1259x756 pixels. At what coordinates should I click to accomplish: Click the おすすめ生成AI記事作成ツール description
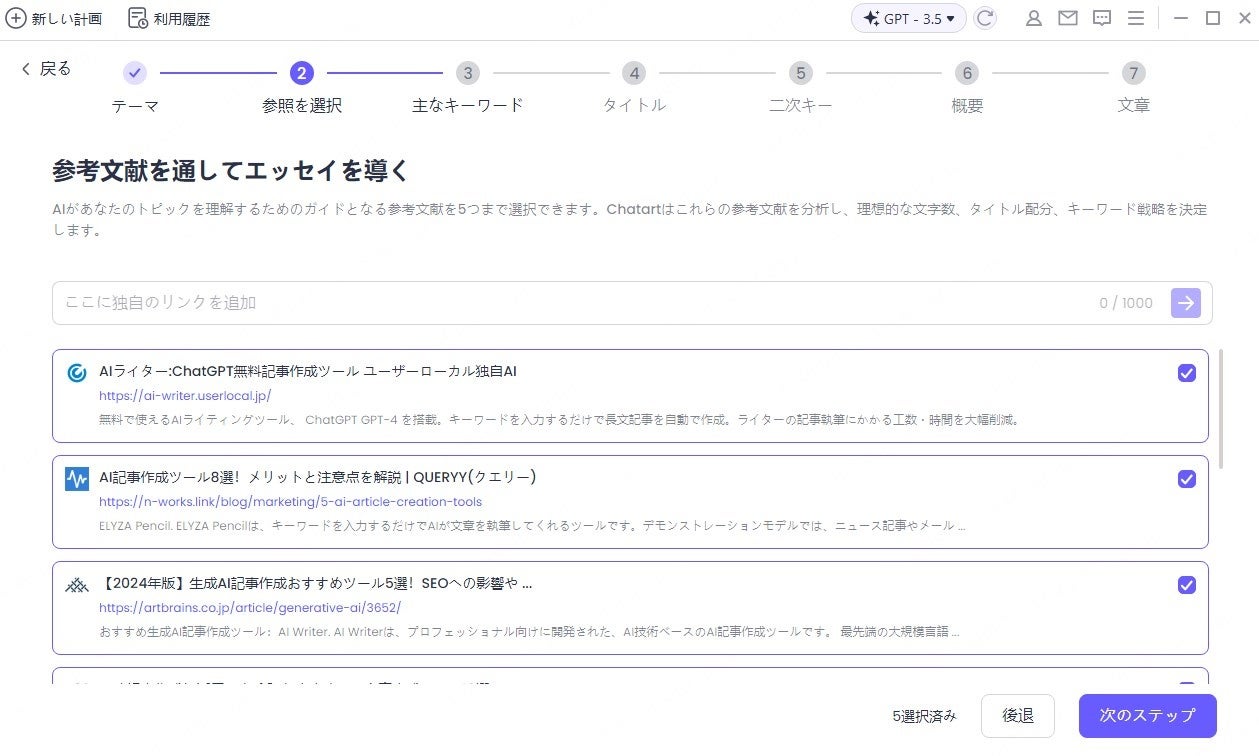click(529, 632)
